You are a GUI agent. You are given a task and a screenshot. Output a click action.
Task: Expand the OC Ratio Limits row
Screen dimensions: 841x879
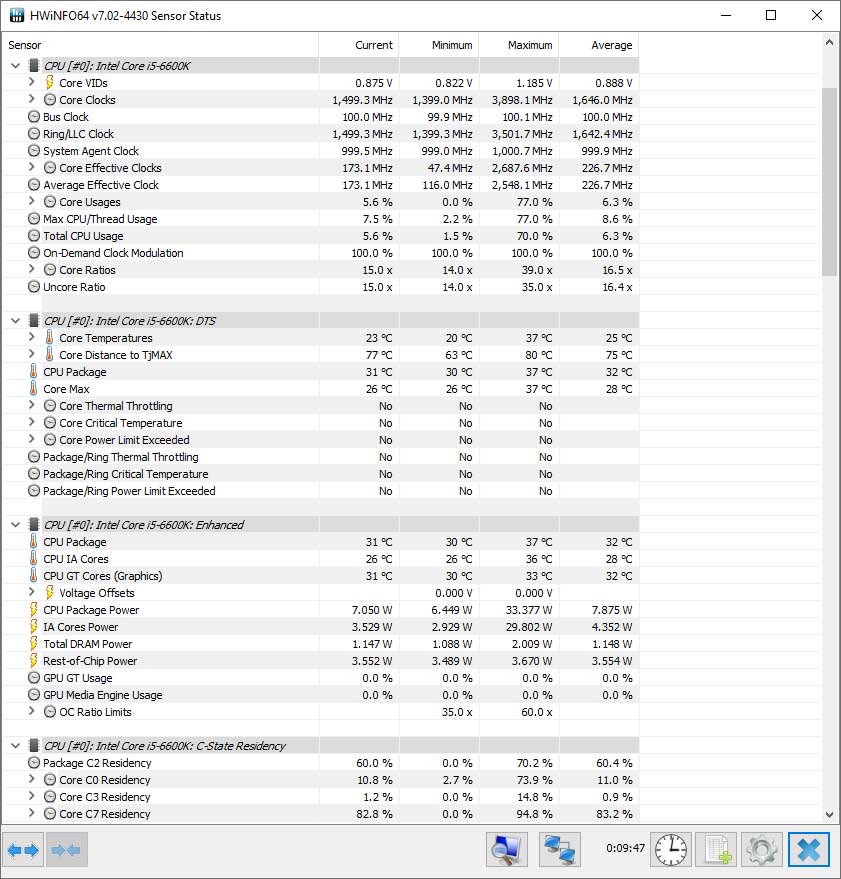[x=31, y=711]
